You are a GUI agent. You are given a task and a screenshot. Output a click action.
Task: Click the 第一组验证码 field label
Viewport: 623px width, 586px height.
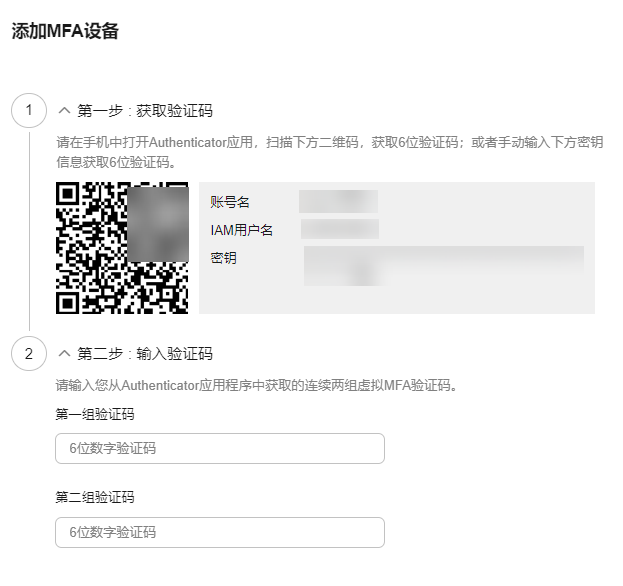pos(95,413)
